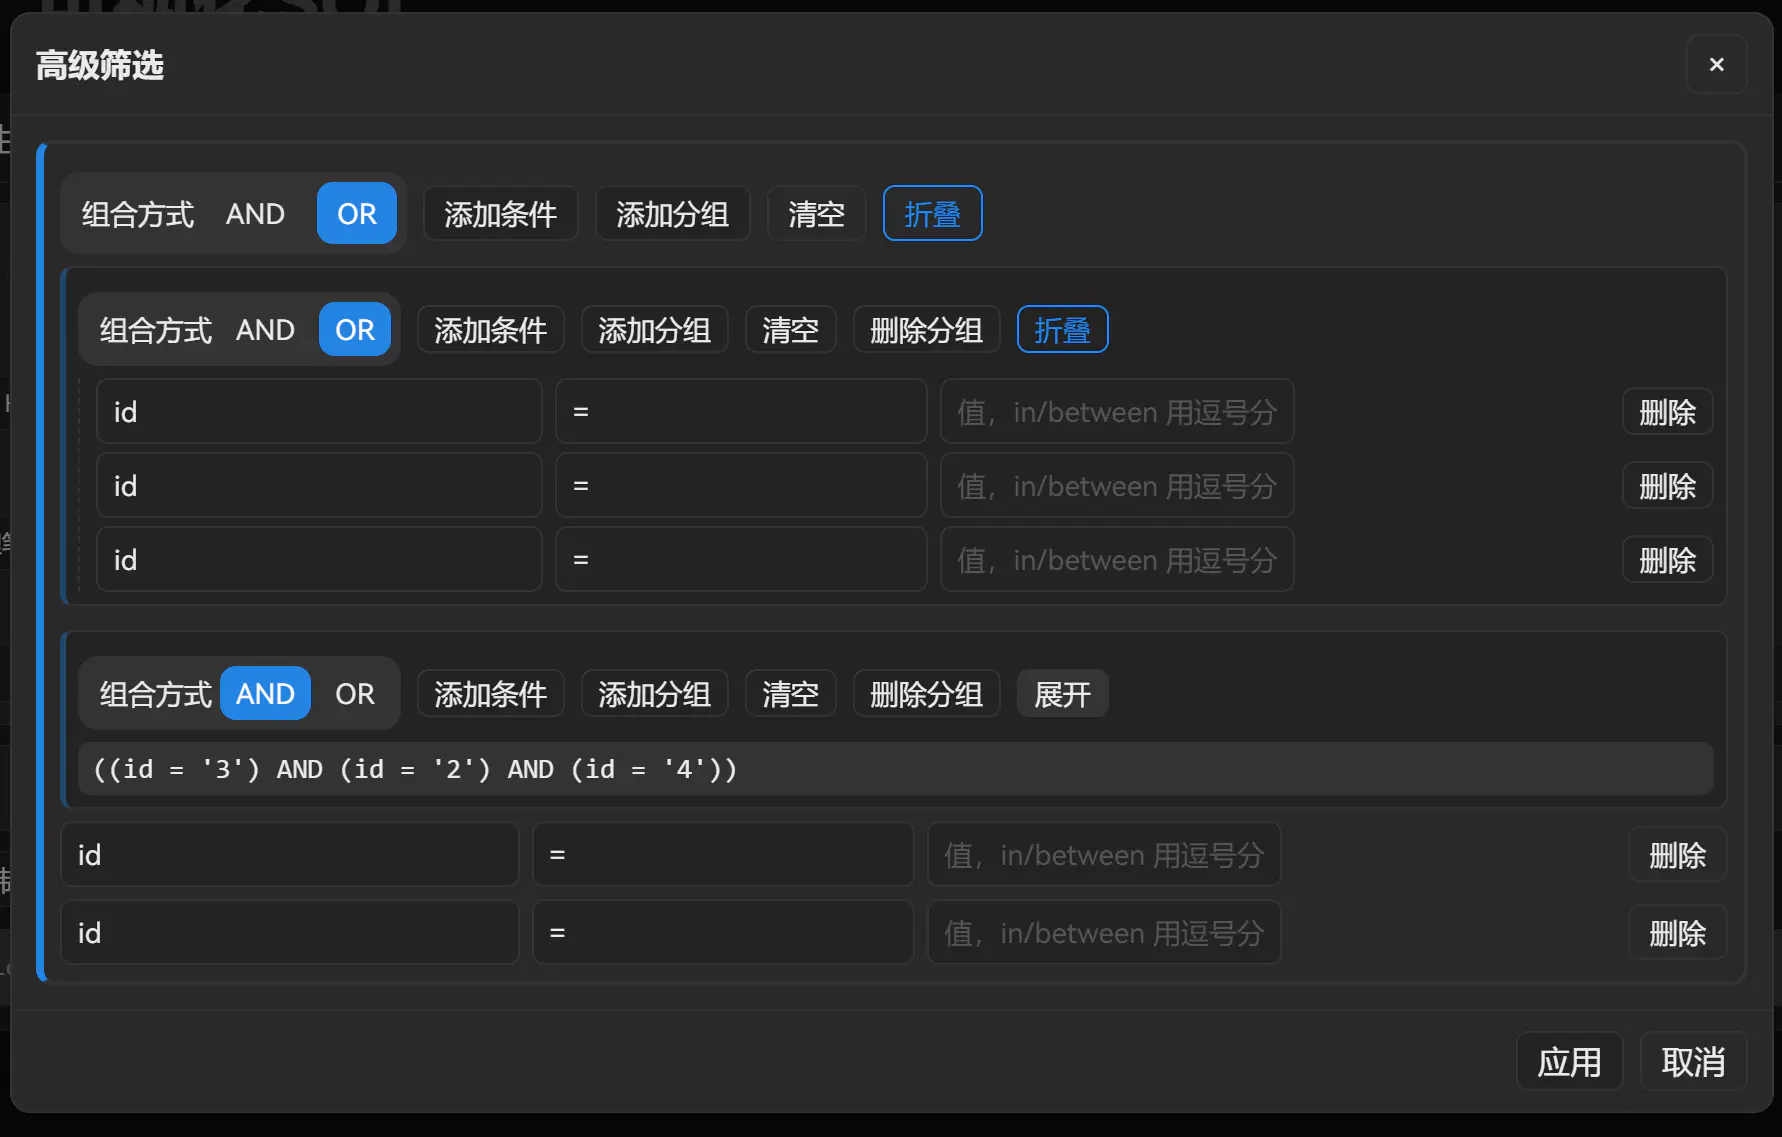Click 添加分组 in the outermost group toolbar

pyautogui.click(x=672, y=214)
